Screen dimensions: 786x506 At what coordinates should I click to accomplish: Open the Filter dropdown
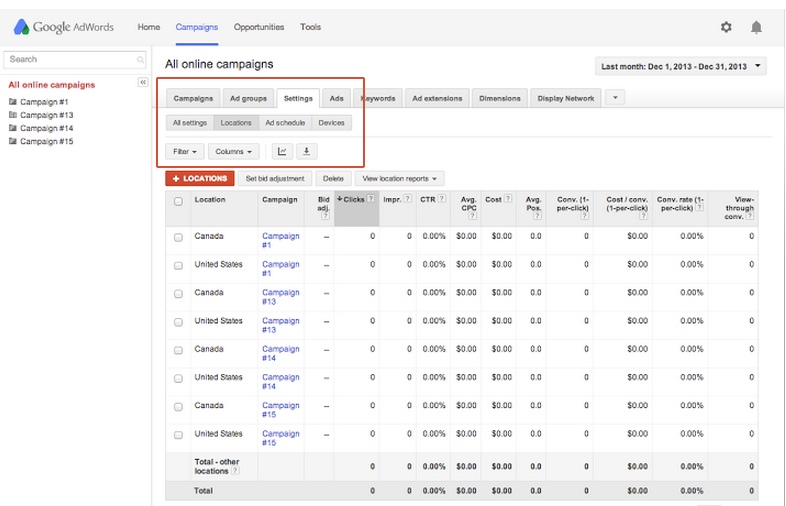click(x=184, y=152)
